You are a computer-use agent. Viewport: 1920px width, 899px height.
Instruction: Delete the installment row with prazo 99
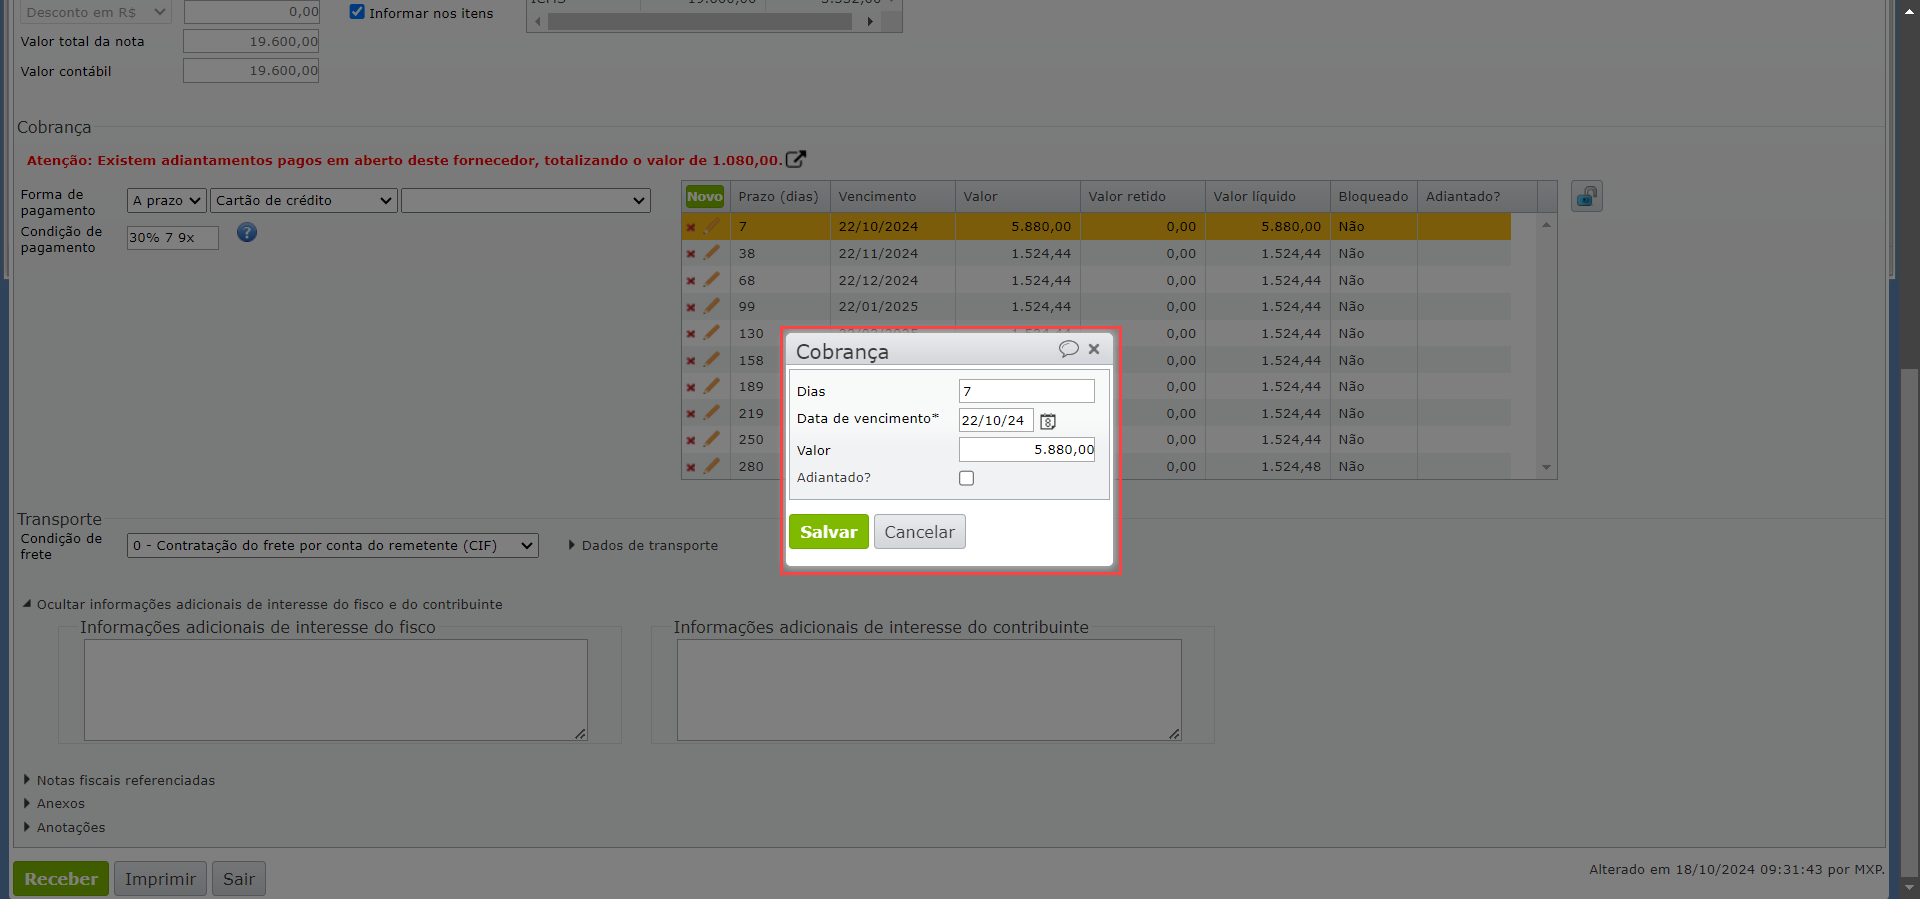tap(691, 307)
